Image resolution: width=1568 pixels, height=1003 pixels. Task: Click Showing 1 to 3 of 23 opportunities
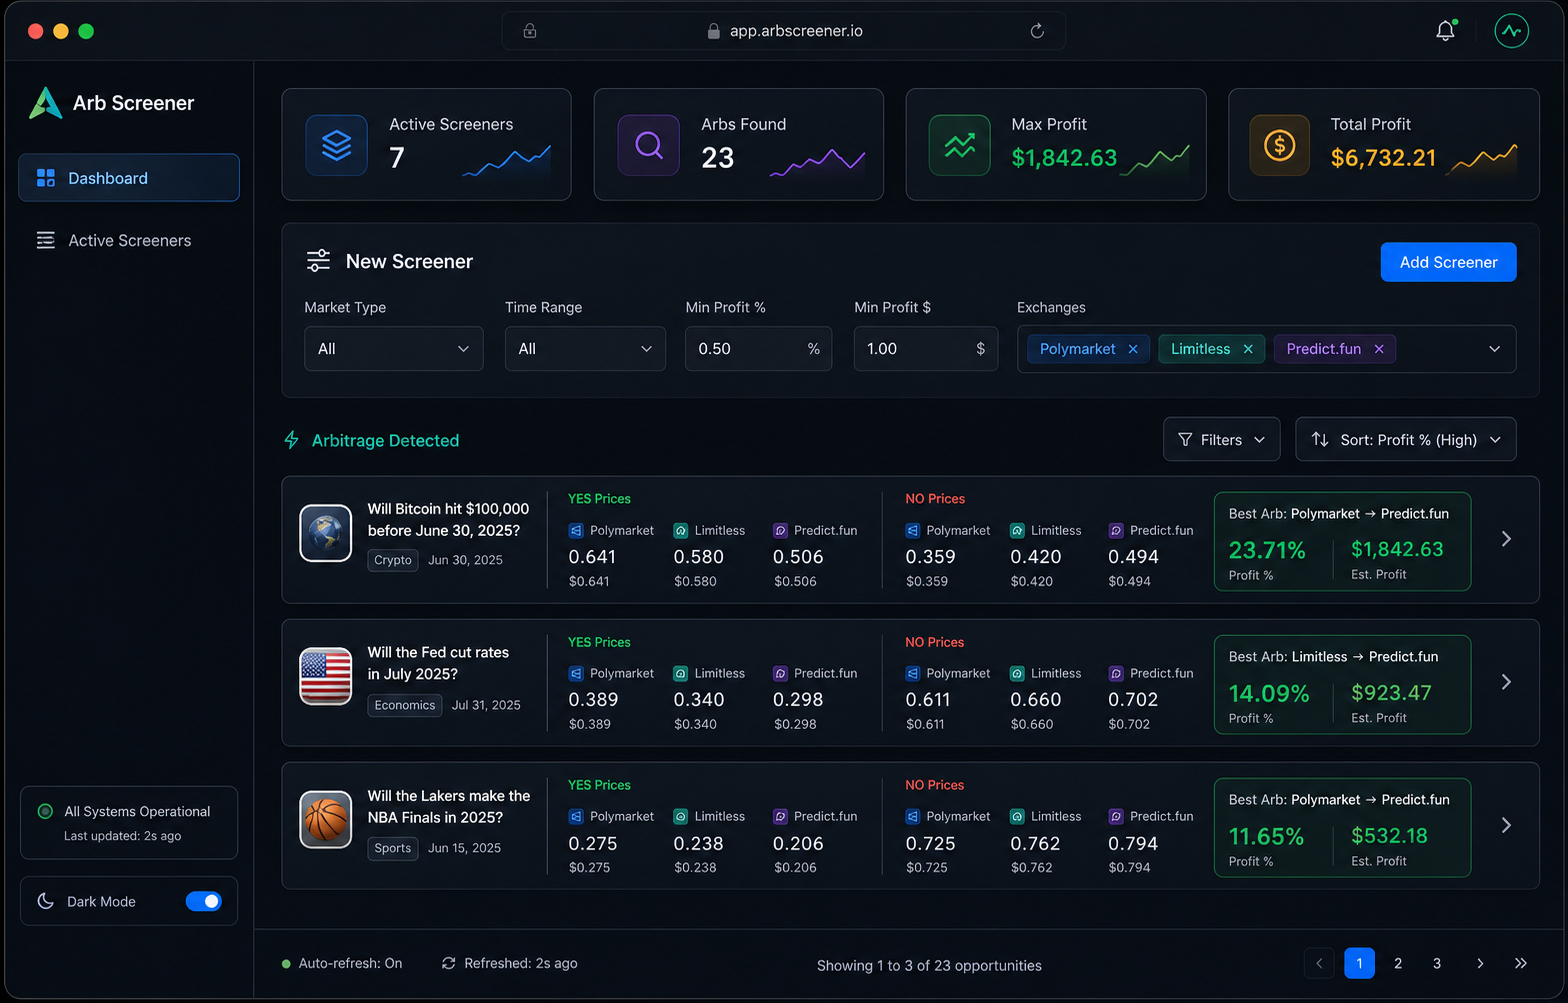929,965
